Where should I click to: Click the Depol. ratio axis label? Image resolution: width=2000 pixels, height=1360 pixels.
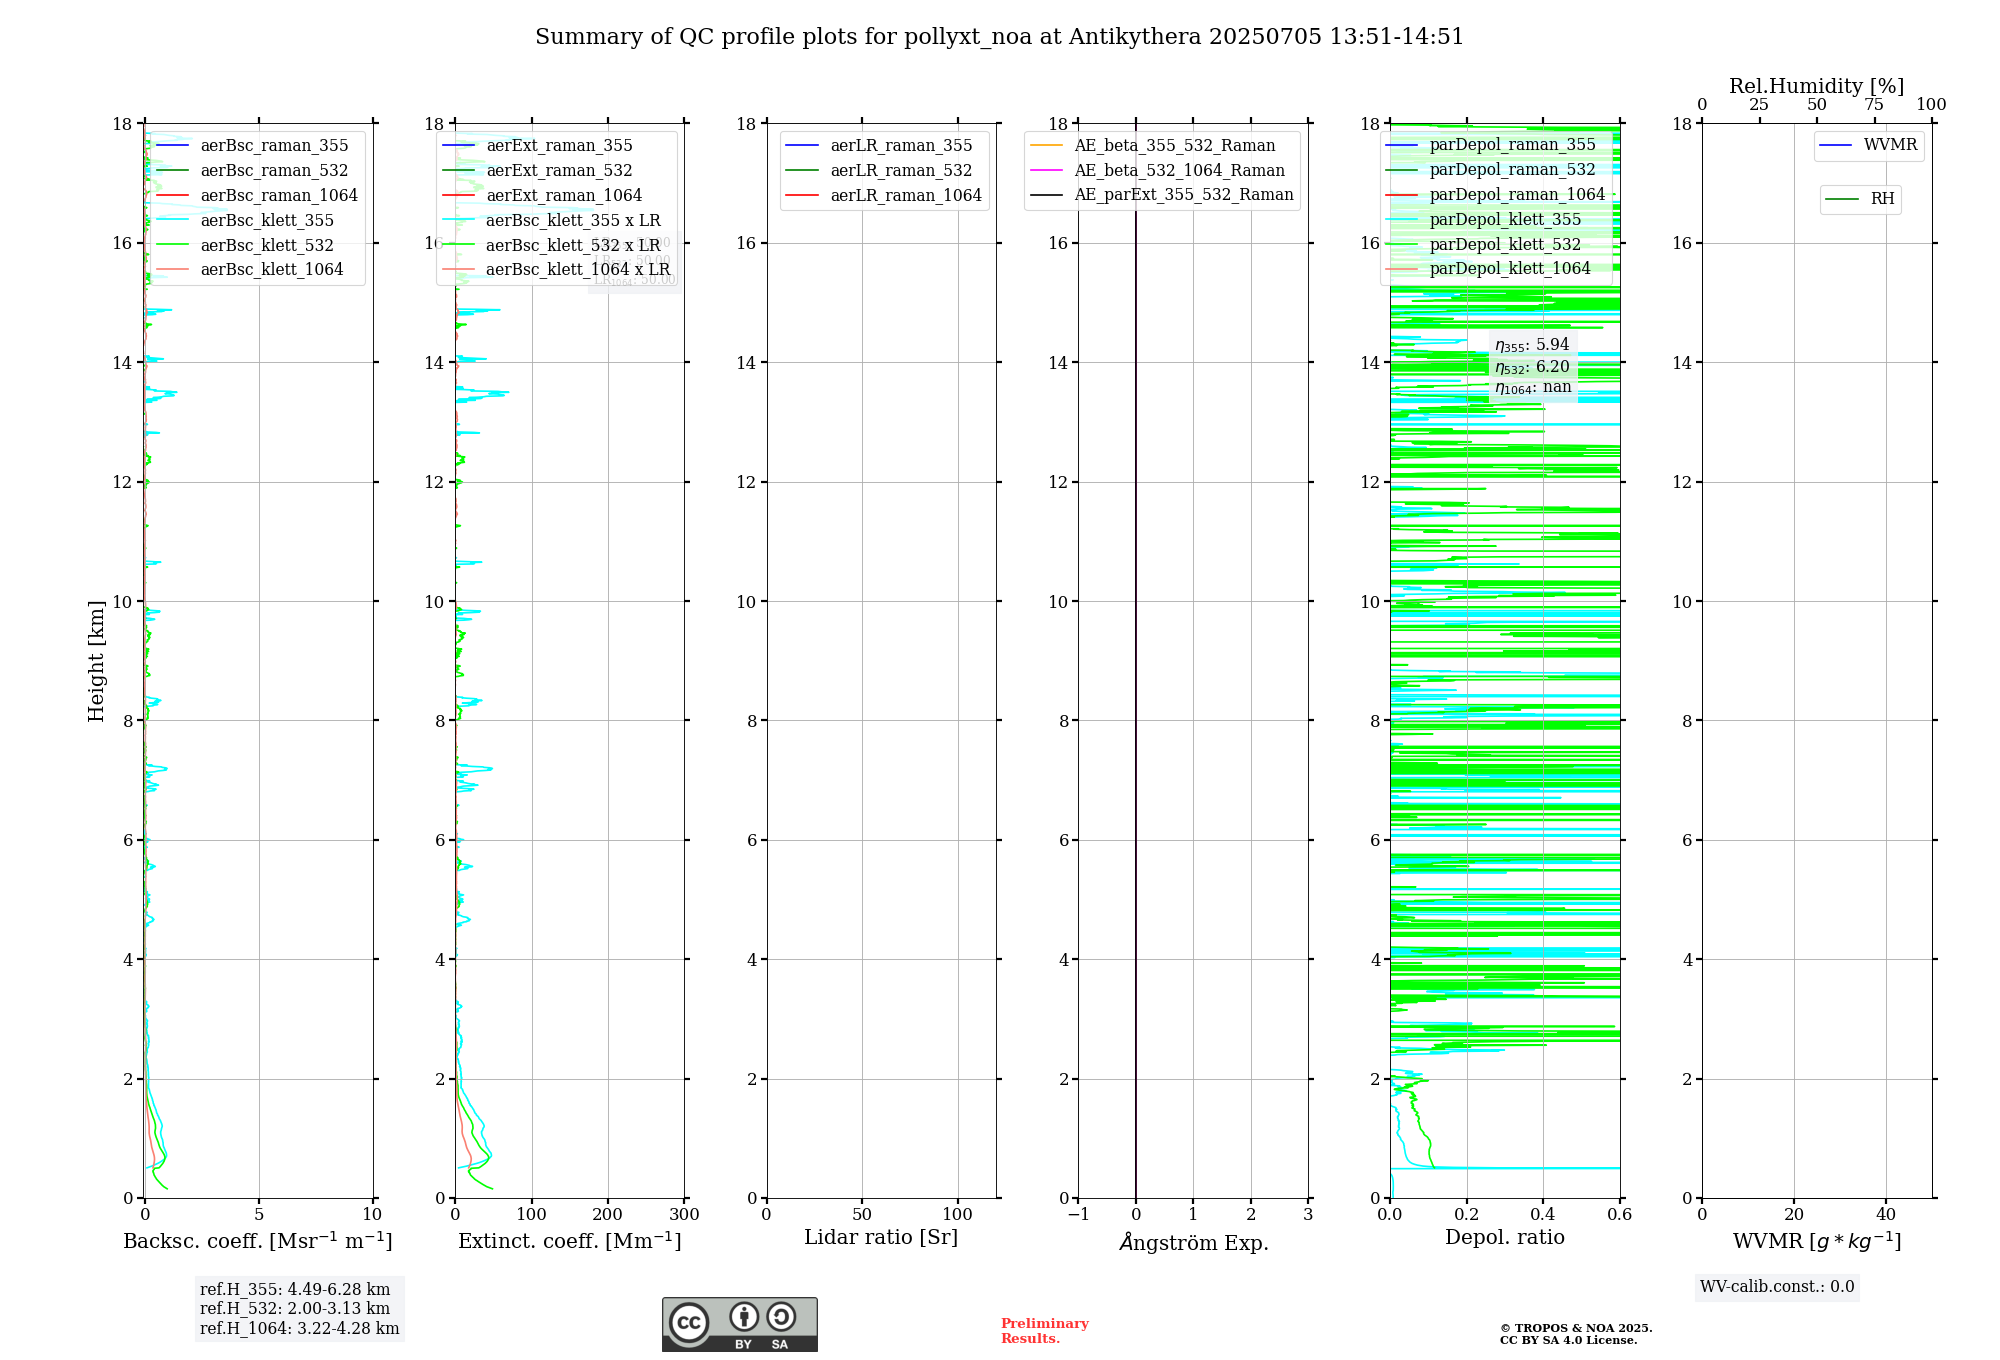(1504, 1238)
